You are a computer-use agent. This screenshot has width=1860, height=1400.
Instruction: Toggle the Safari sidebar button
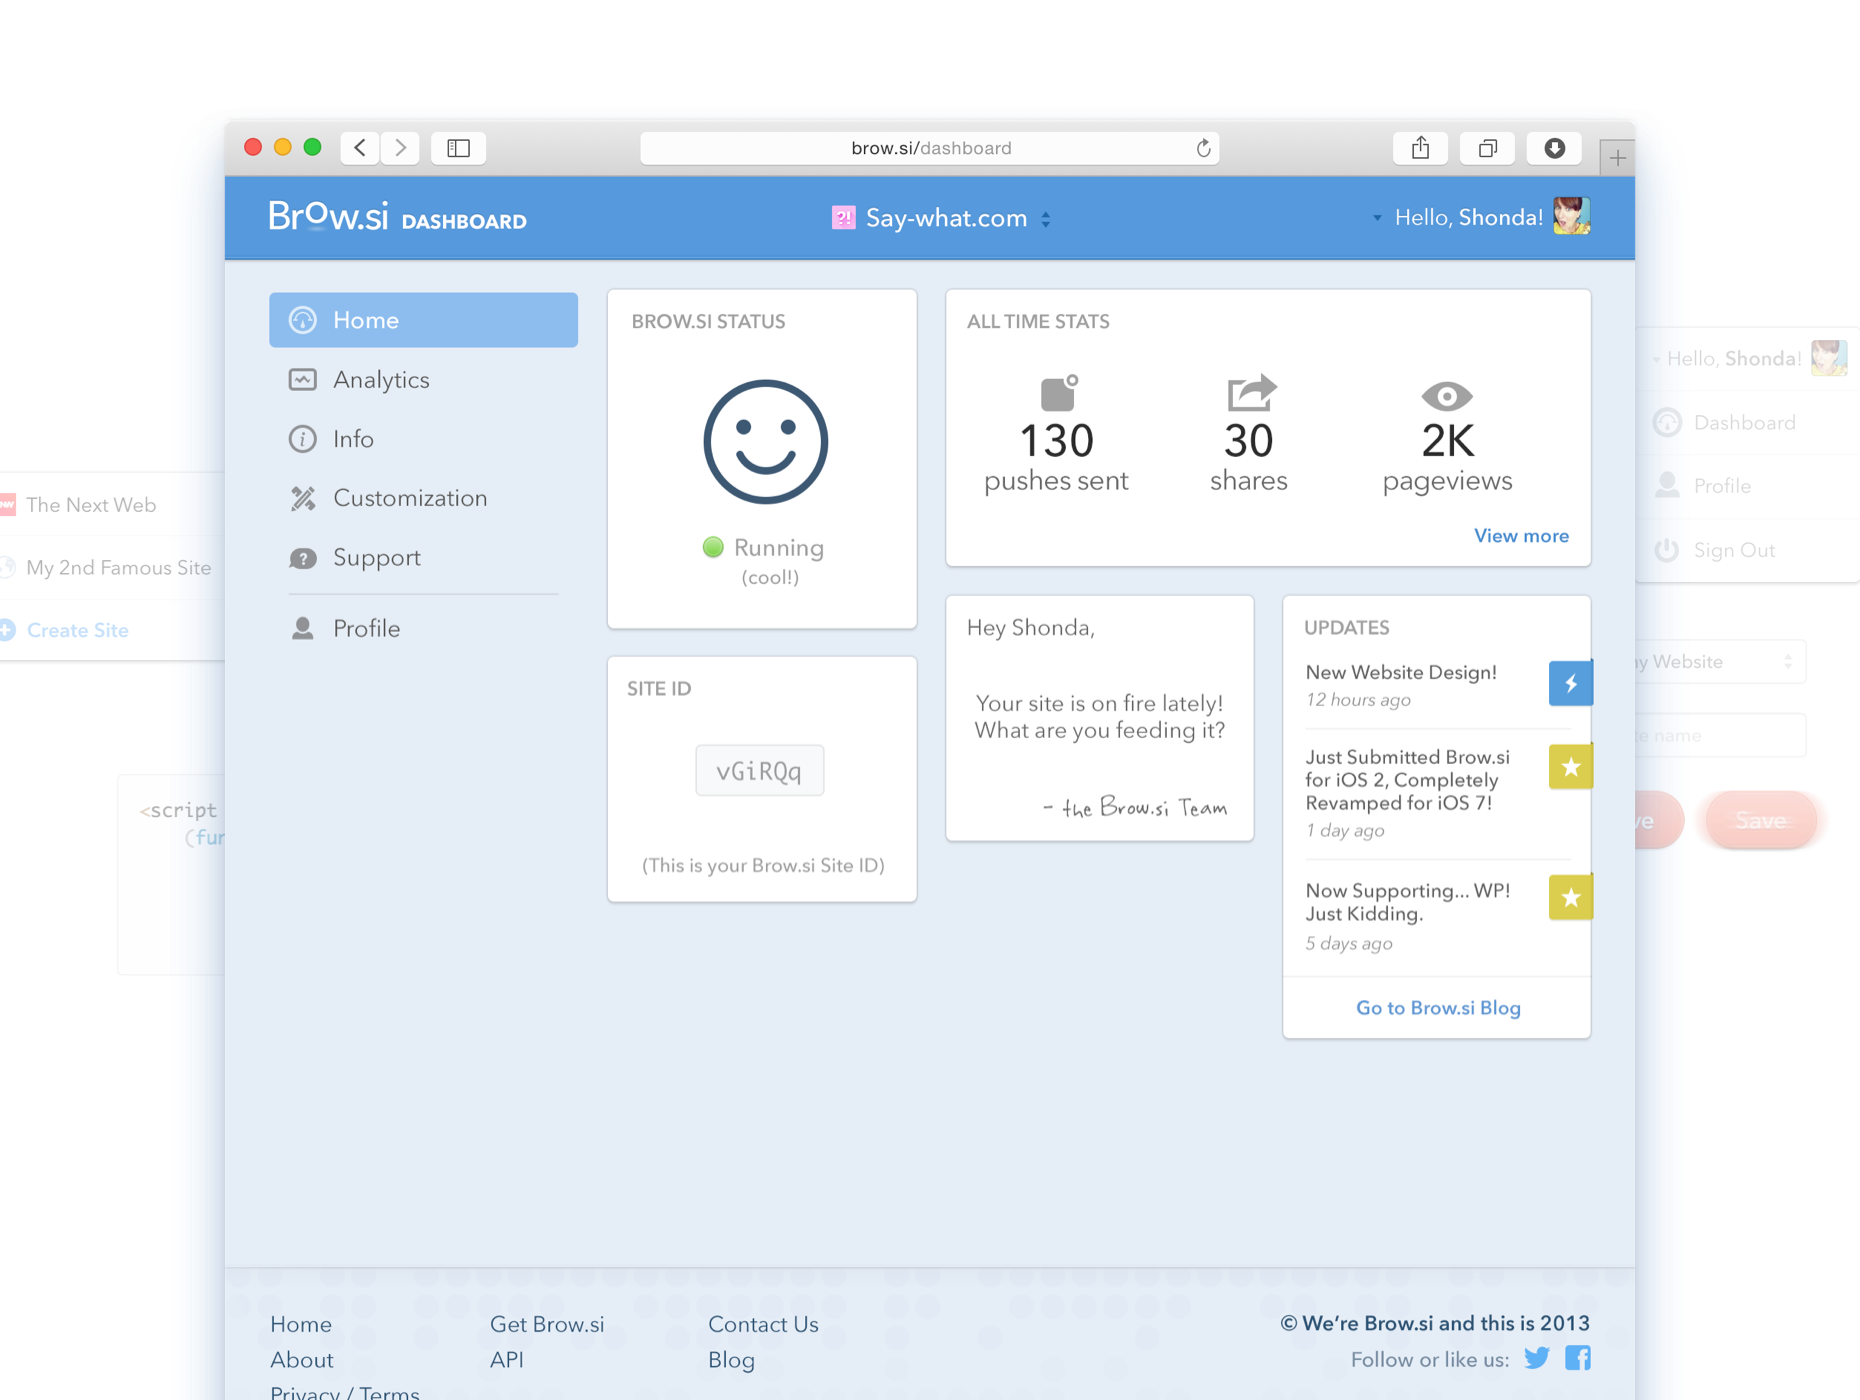pyautogui.click(x=459, y=148)
